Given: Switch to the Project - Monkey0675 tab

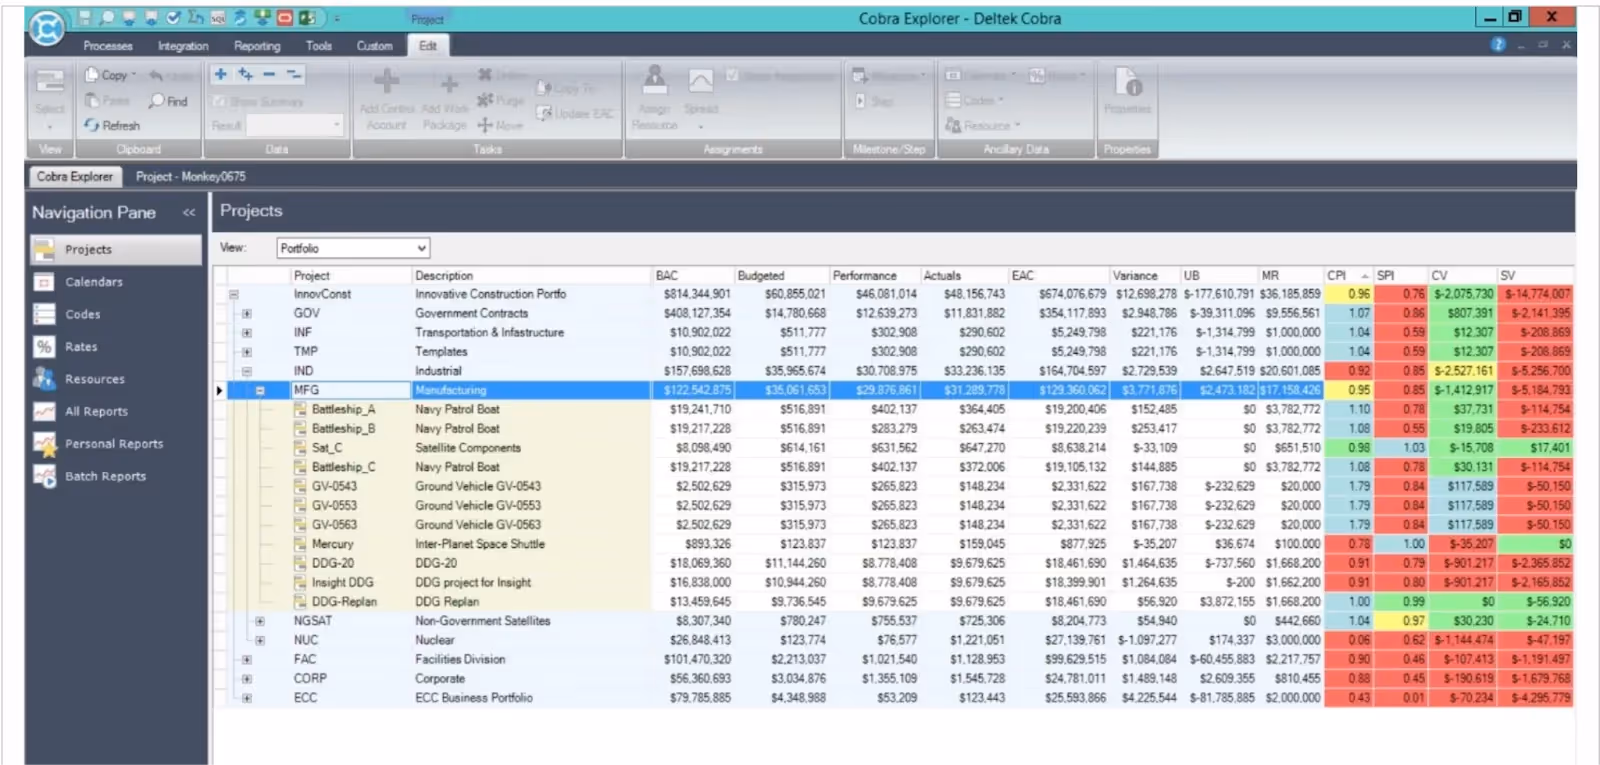Looking at the screenshot, I should (x=190, y=176).
